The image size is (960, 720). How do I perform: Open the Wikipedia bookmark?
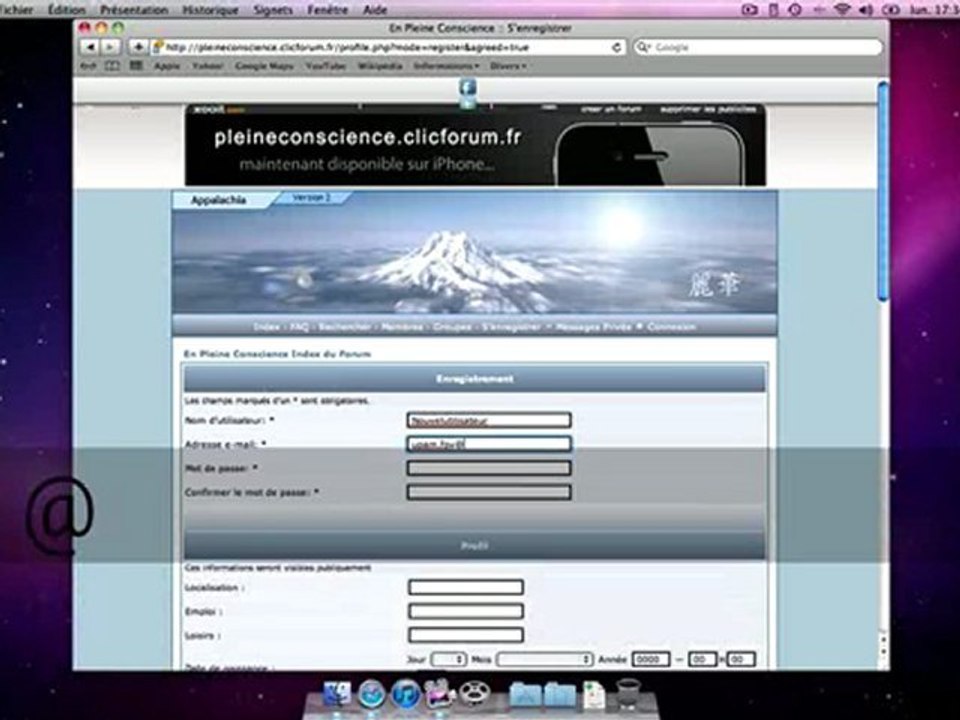click(x=380, y=66)
